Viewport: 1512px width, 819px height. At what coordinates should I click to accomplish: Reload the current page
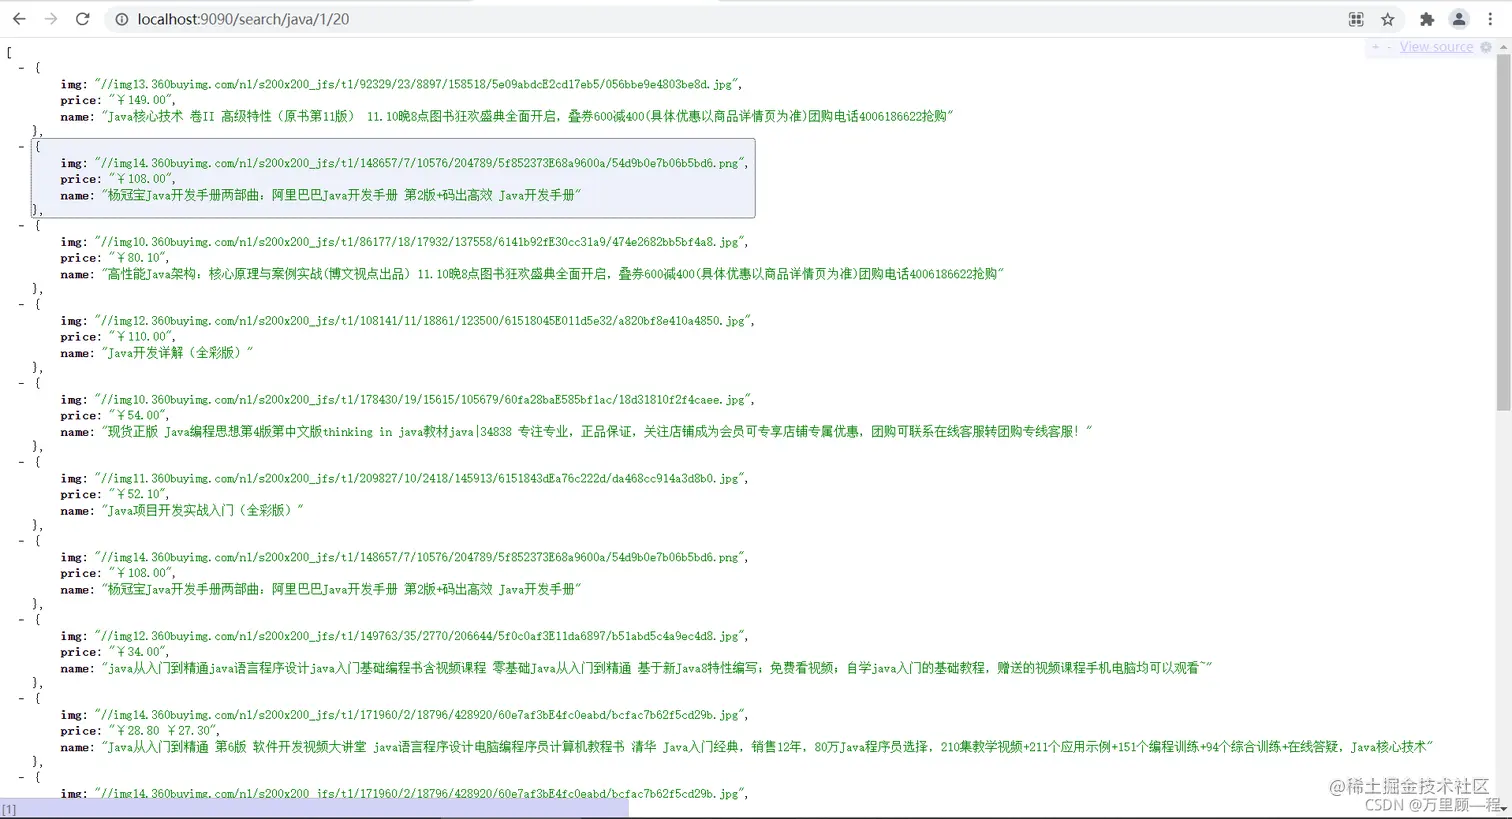(83, 19)
